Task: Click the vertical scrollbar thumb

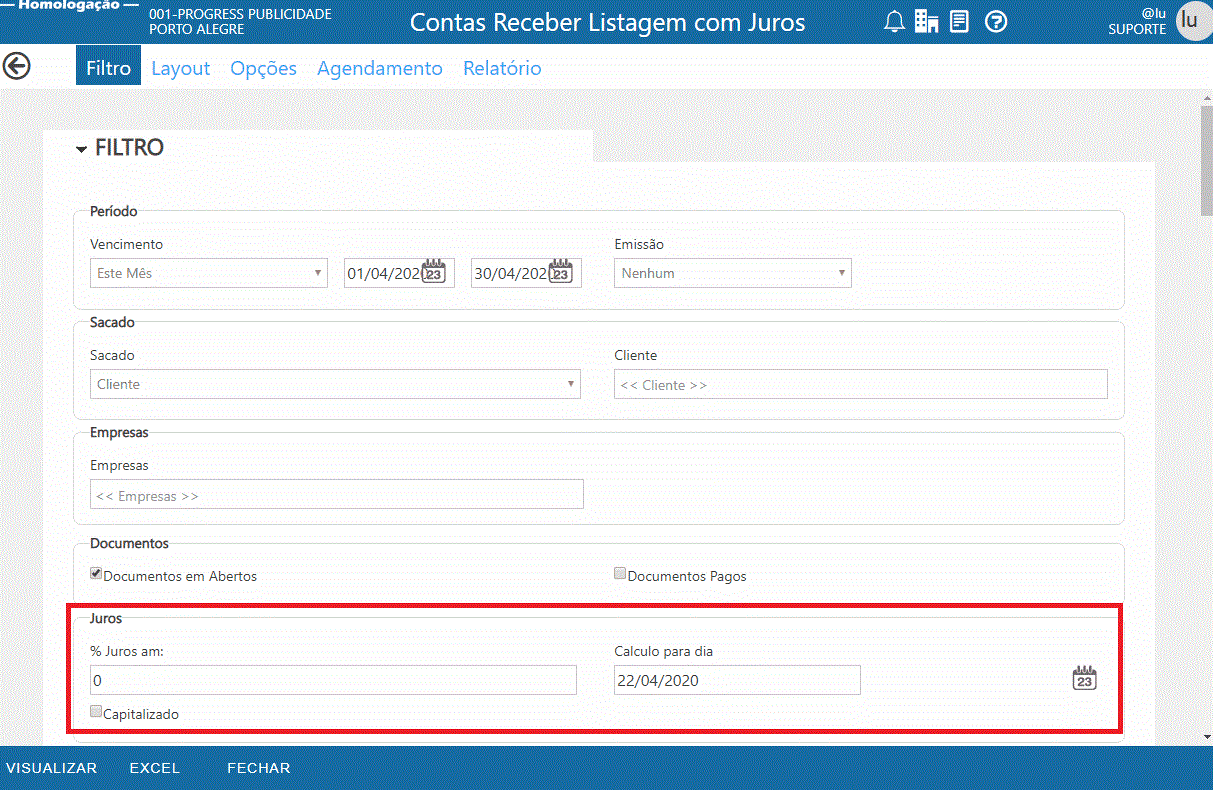Action: tap(1206, 160)
